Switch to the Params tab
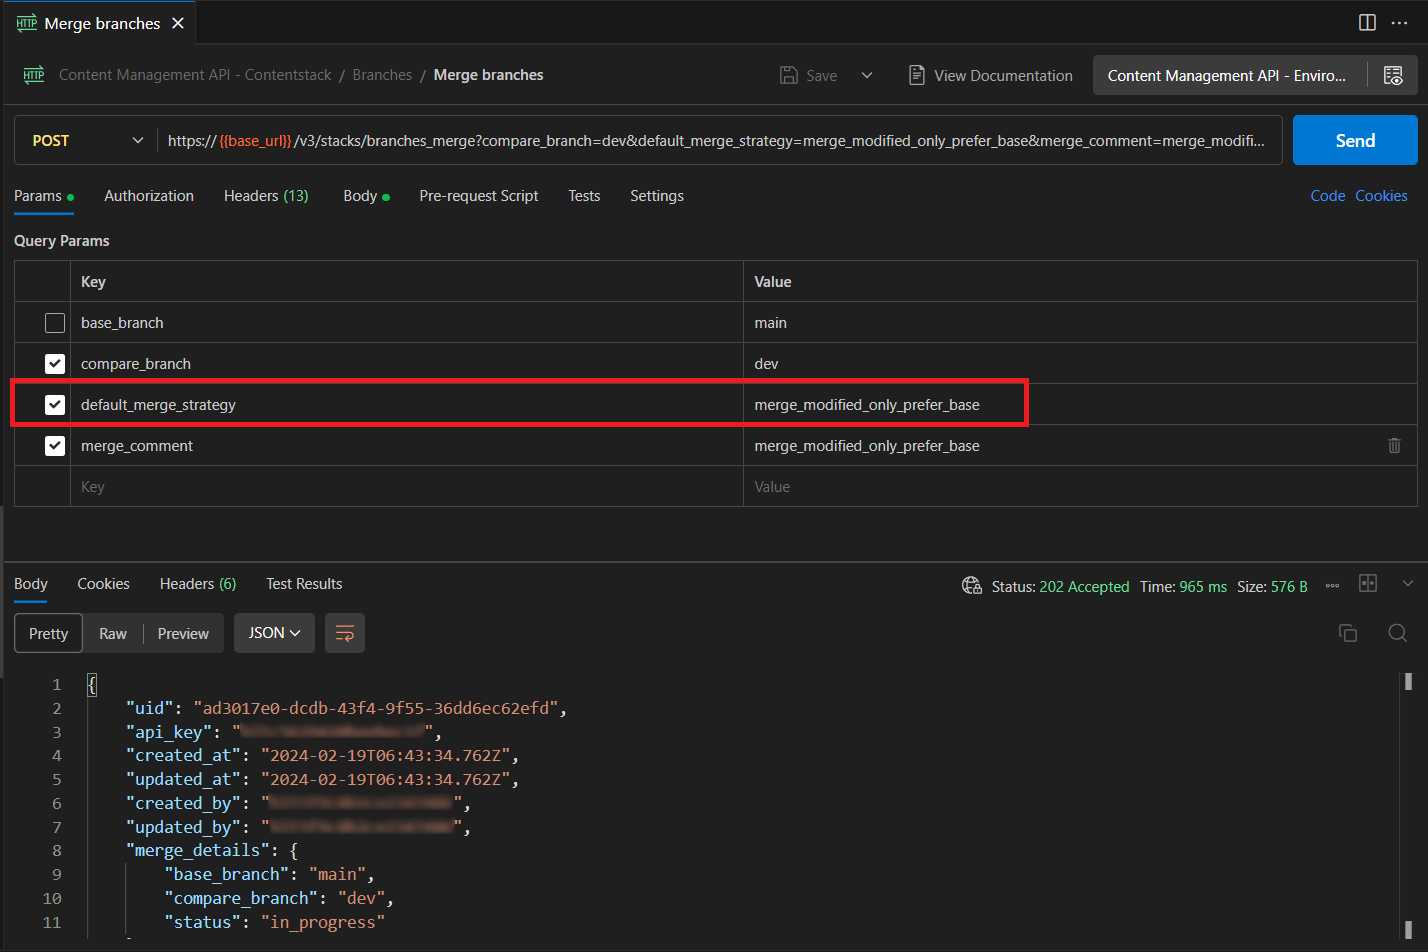1428x952 pixels. [x=44, y=196]
